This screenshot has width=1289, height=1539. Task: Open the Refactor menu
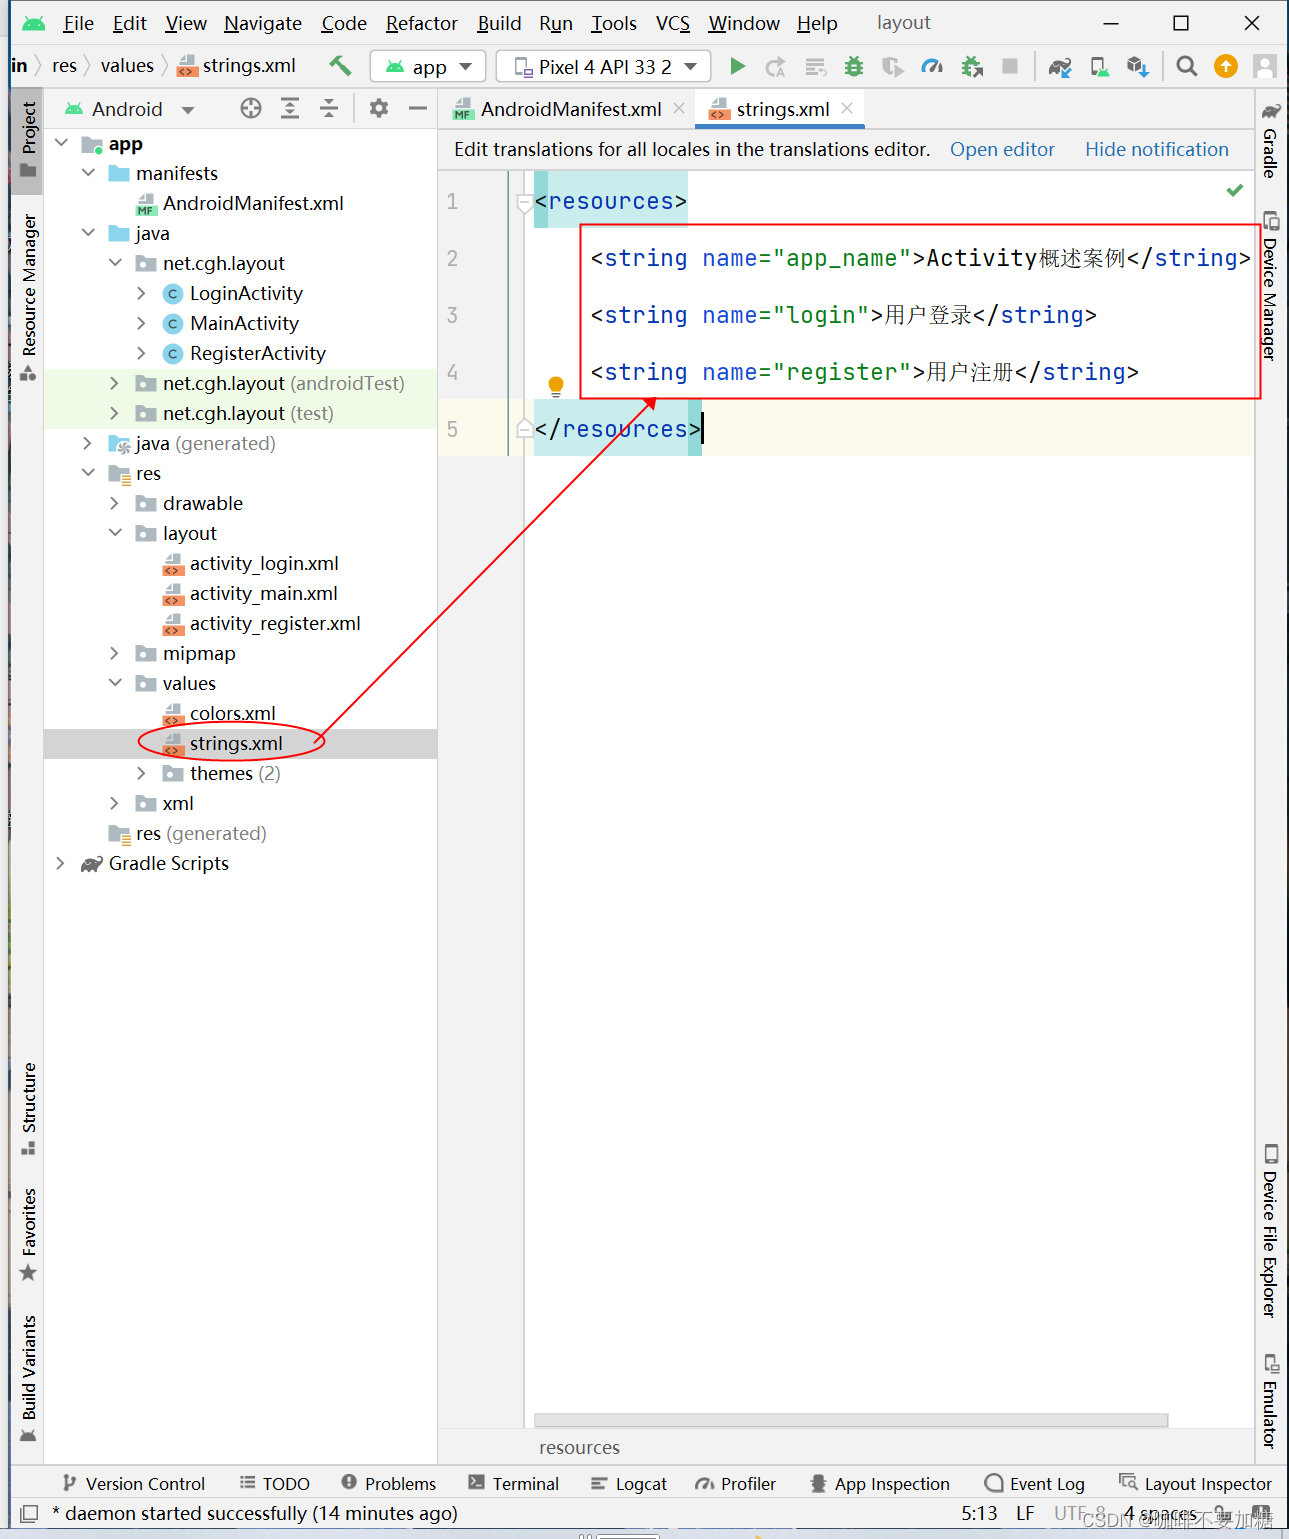coord(421,22)
